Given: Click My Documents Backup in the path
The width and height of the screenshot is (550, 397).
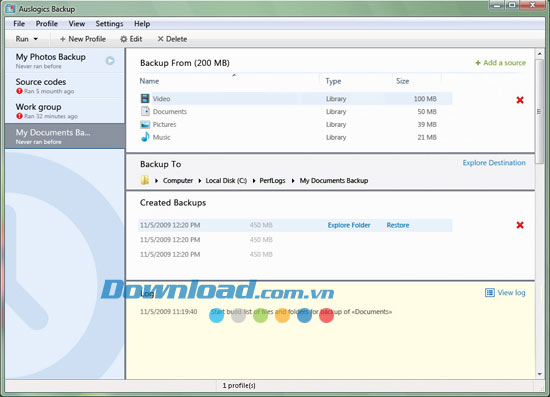Looking at the screenshot, I should pos(334,181).
